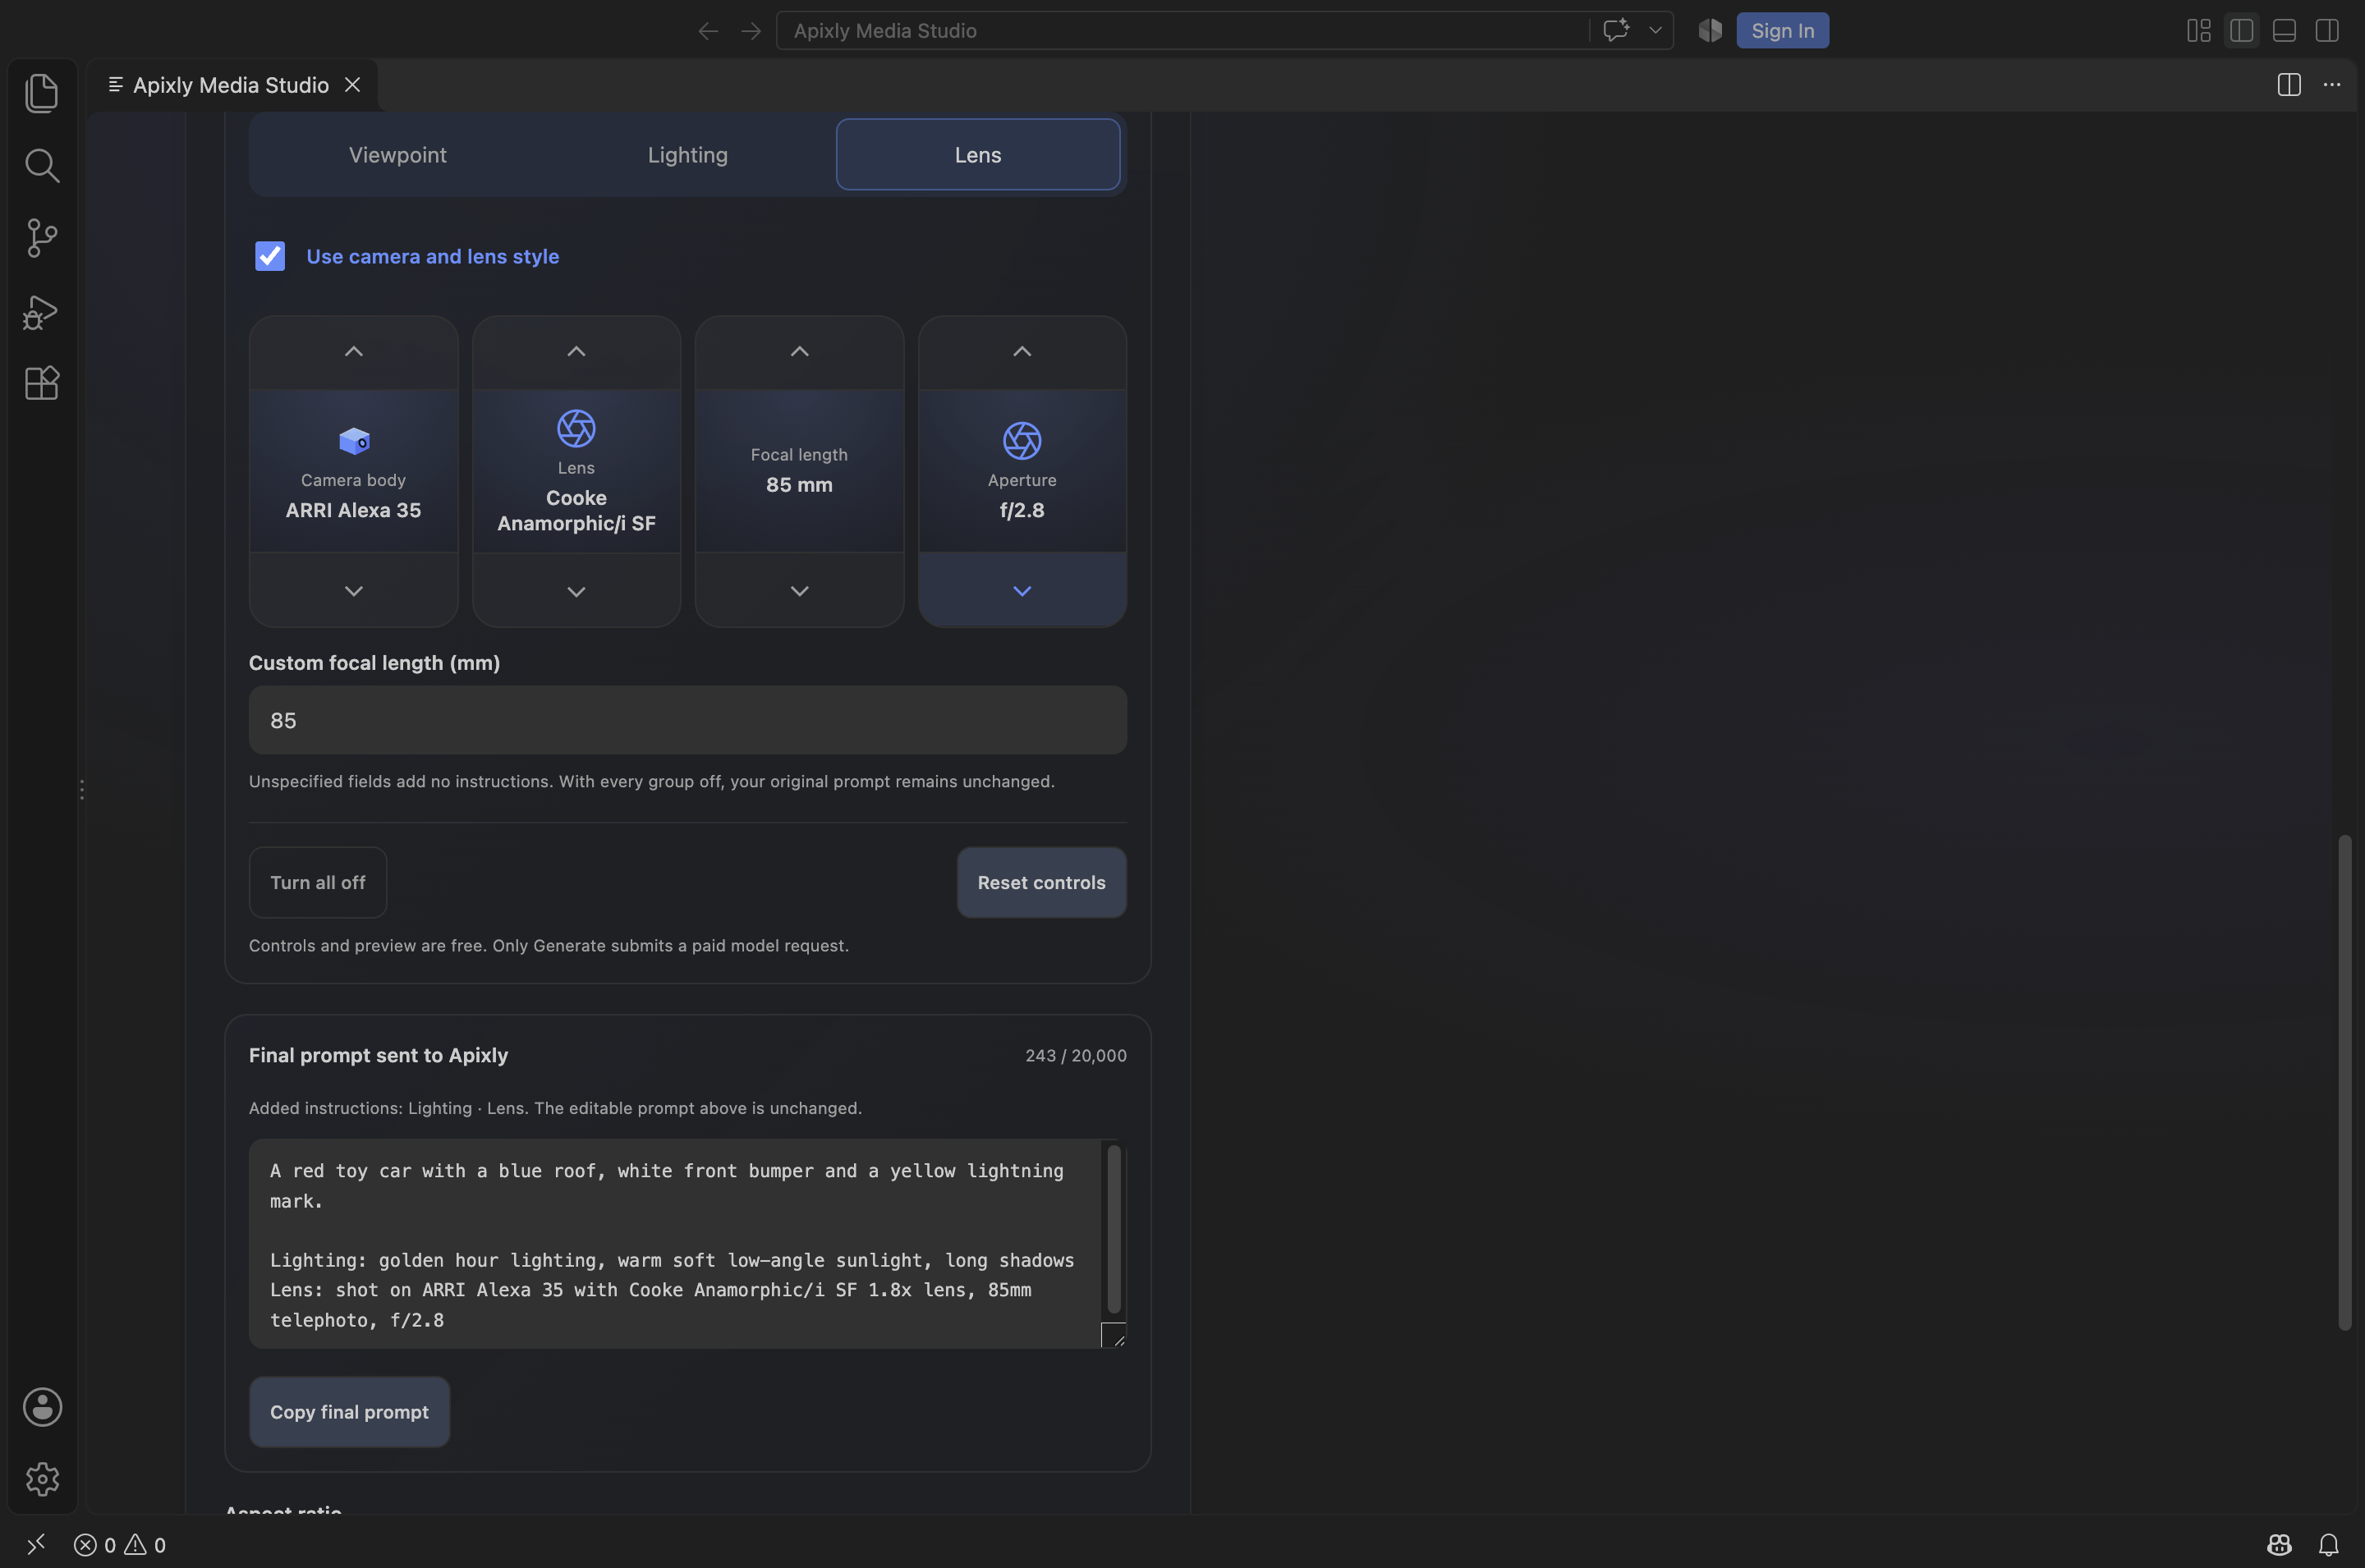The image size is (2365, 1568).
Task: Select the Apixly Media Studio editor tab
Action: (231, 85)
